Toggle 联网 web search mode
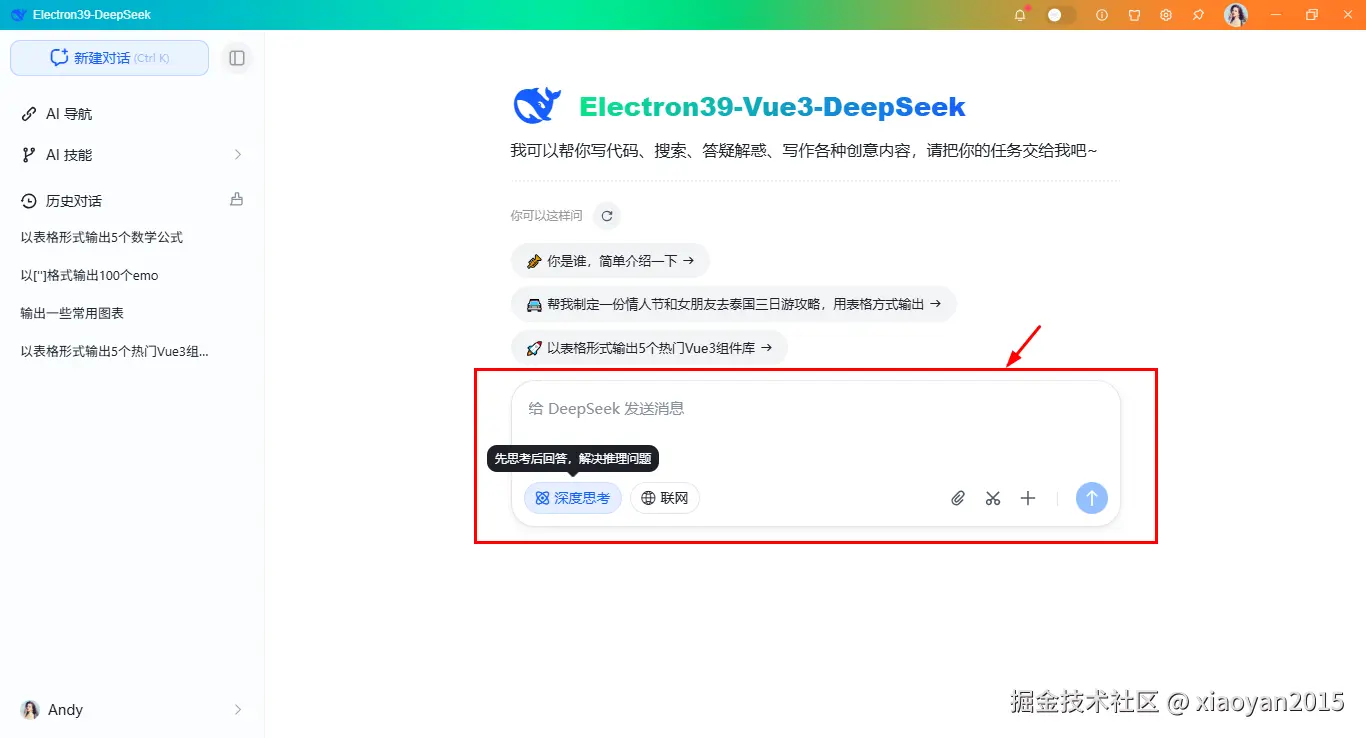Image resolution: width=1366 pixels, height=738 pixels. (x=665, y=498)
